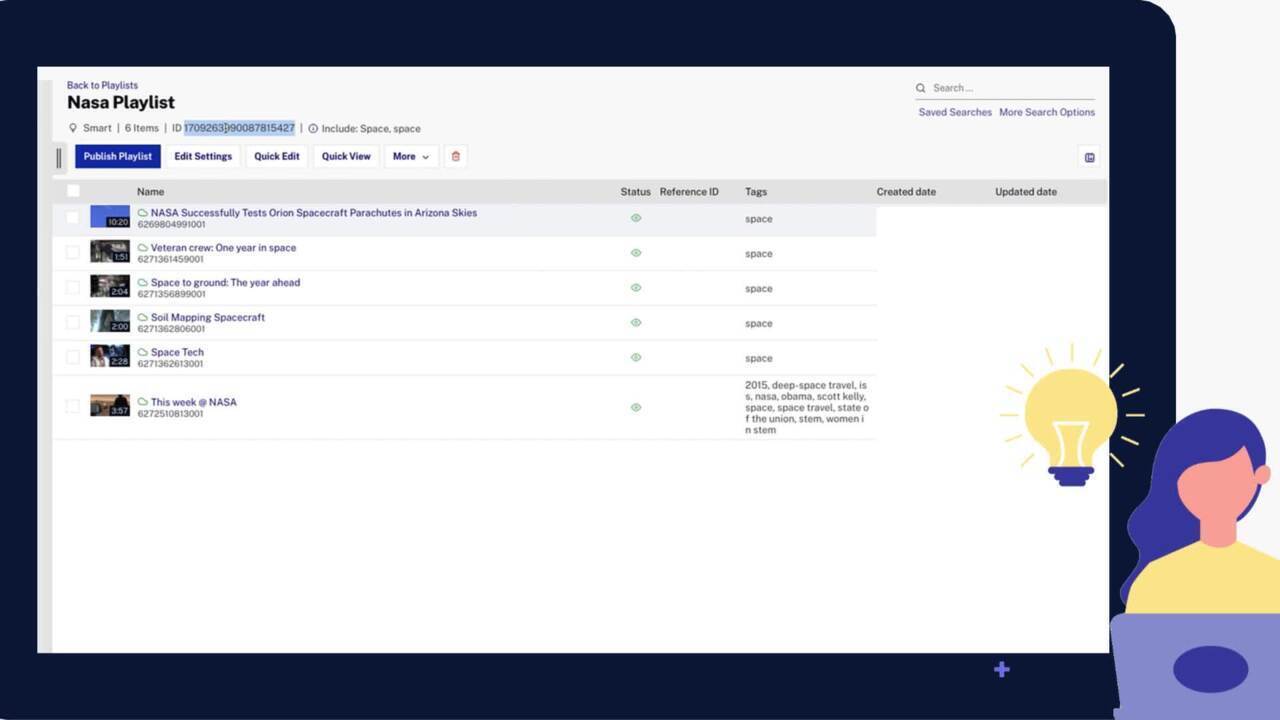Click the tags cell of This week @ NASA

point(807,407)
